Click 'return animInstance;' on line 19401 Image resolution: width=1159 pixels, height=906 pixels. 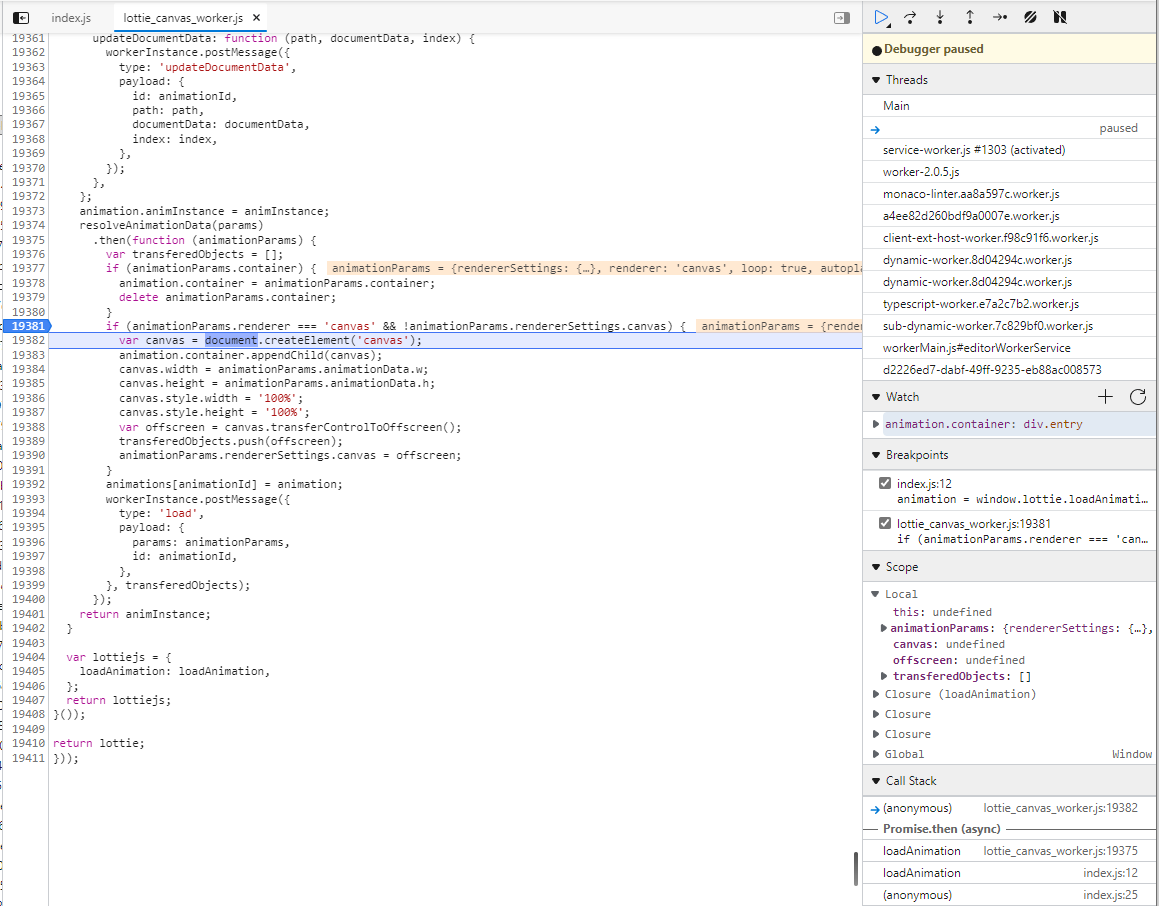tap(144, 614)
